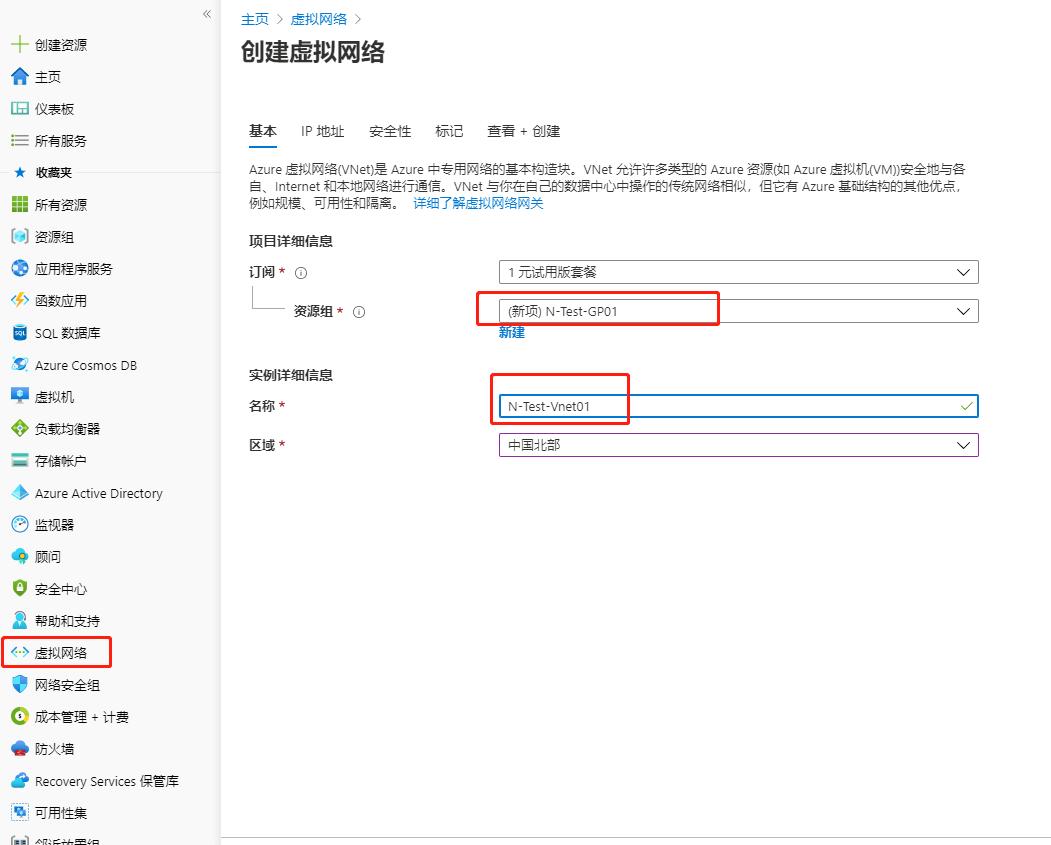Open the 资源组 cube icon

click(20, 237)
